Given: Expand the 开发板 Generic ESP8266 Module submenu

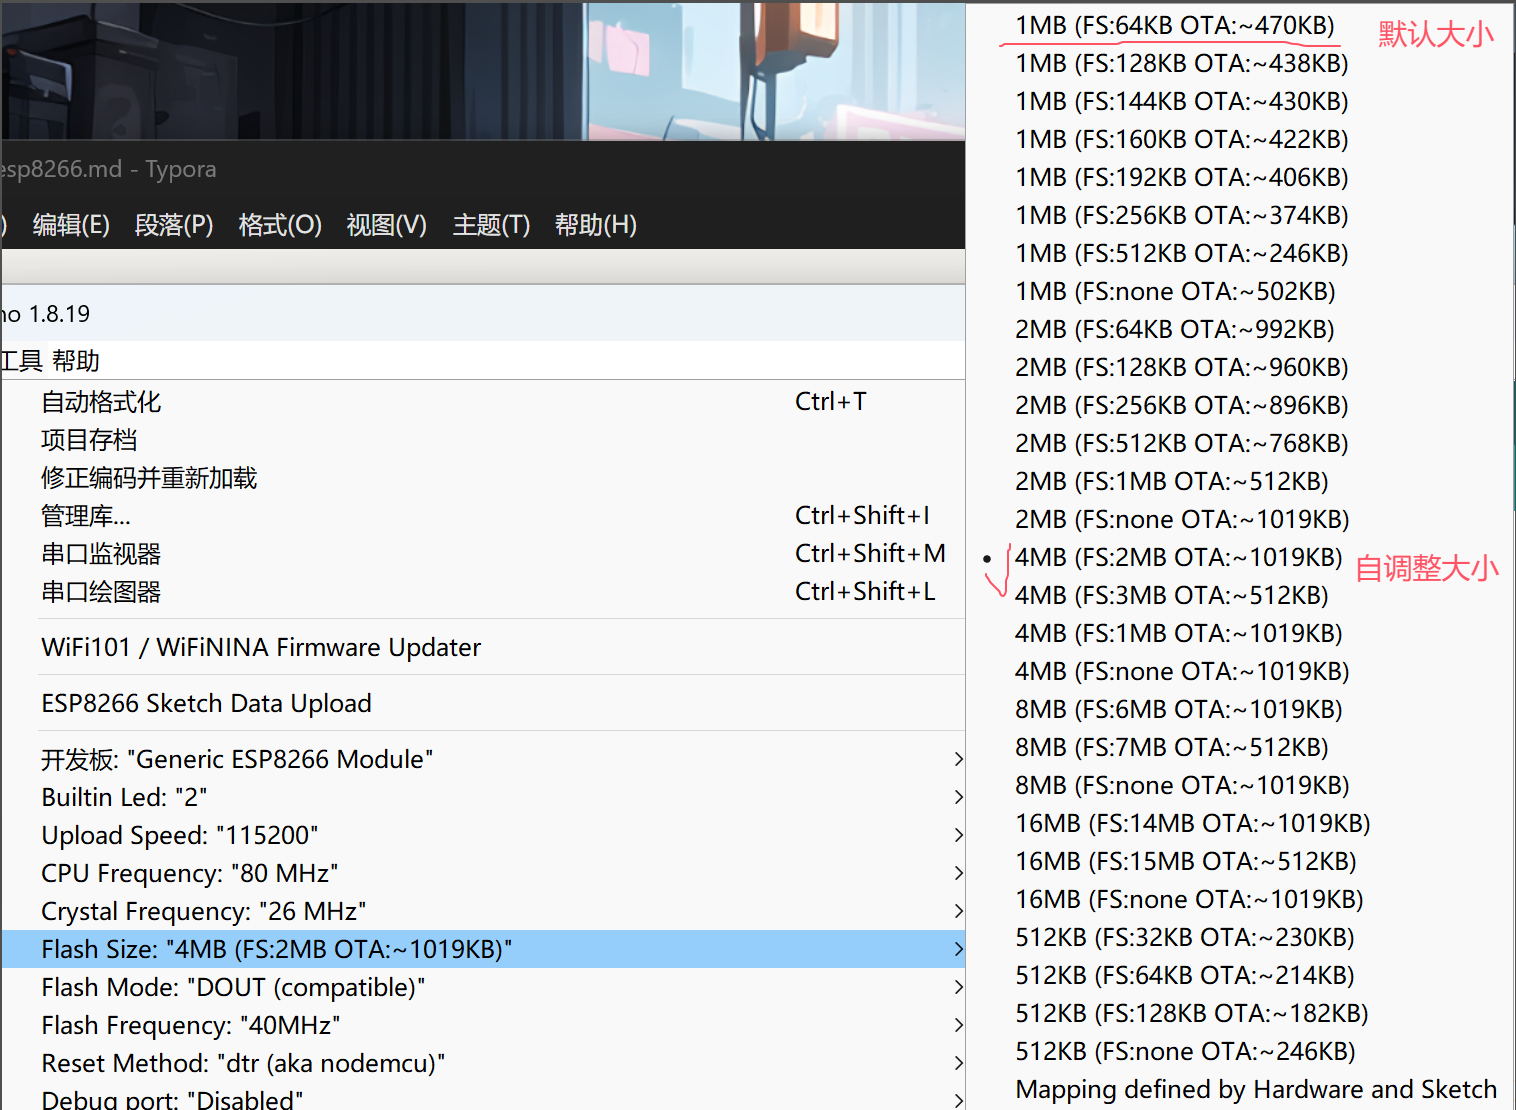Looking at the screenshot, I should [x=483, y=759].
